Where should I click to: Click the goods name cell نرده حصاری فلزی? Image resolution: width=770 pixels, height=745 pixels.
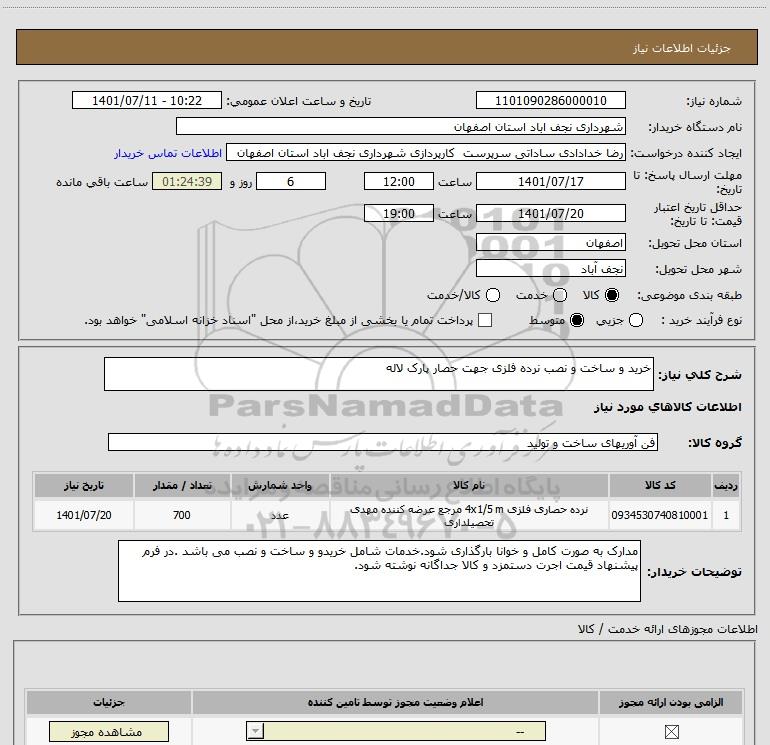pos(469,516)
